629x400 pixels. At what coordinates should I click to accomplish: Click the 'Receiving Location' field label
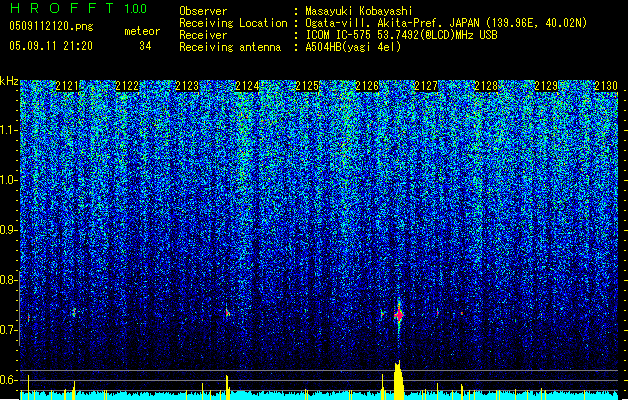click(x=233, y=23)
